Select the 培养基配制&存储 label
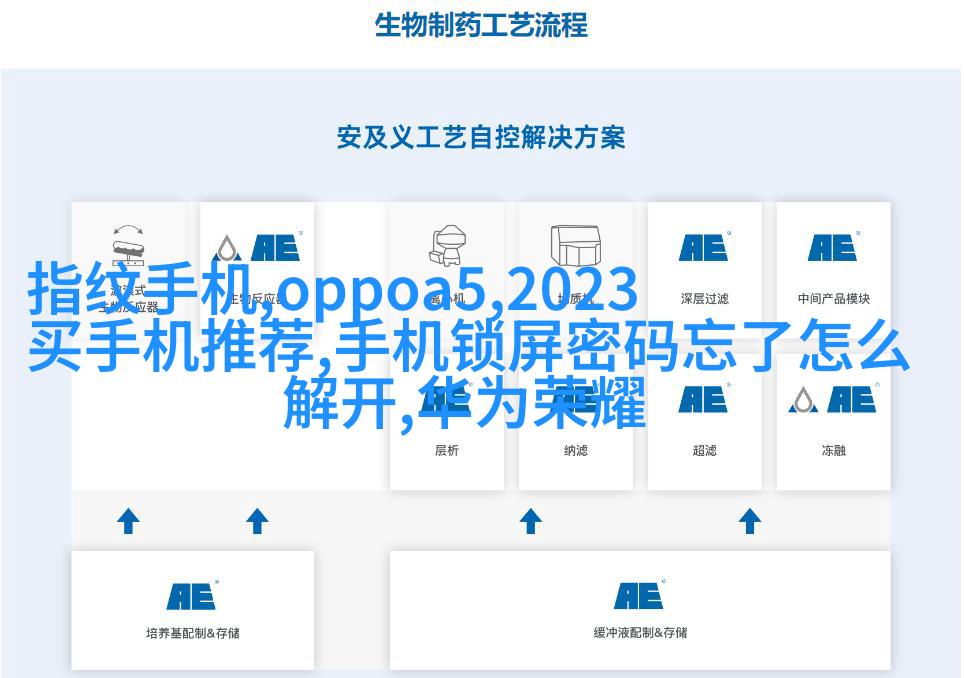The image size is (964, 678). point(192,633)
